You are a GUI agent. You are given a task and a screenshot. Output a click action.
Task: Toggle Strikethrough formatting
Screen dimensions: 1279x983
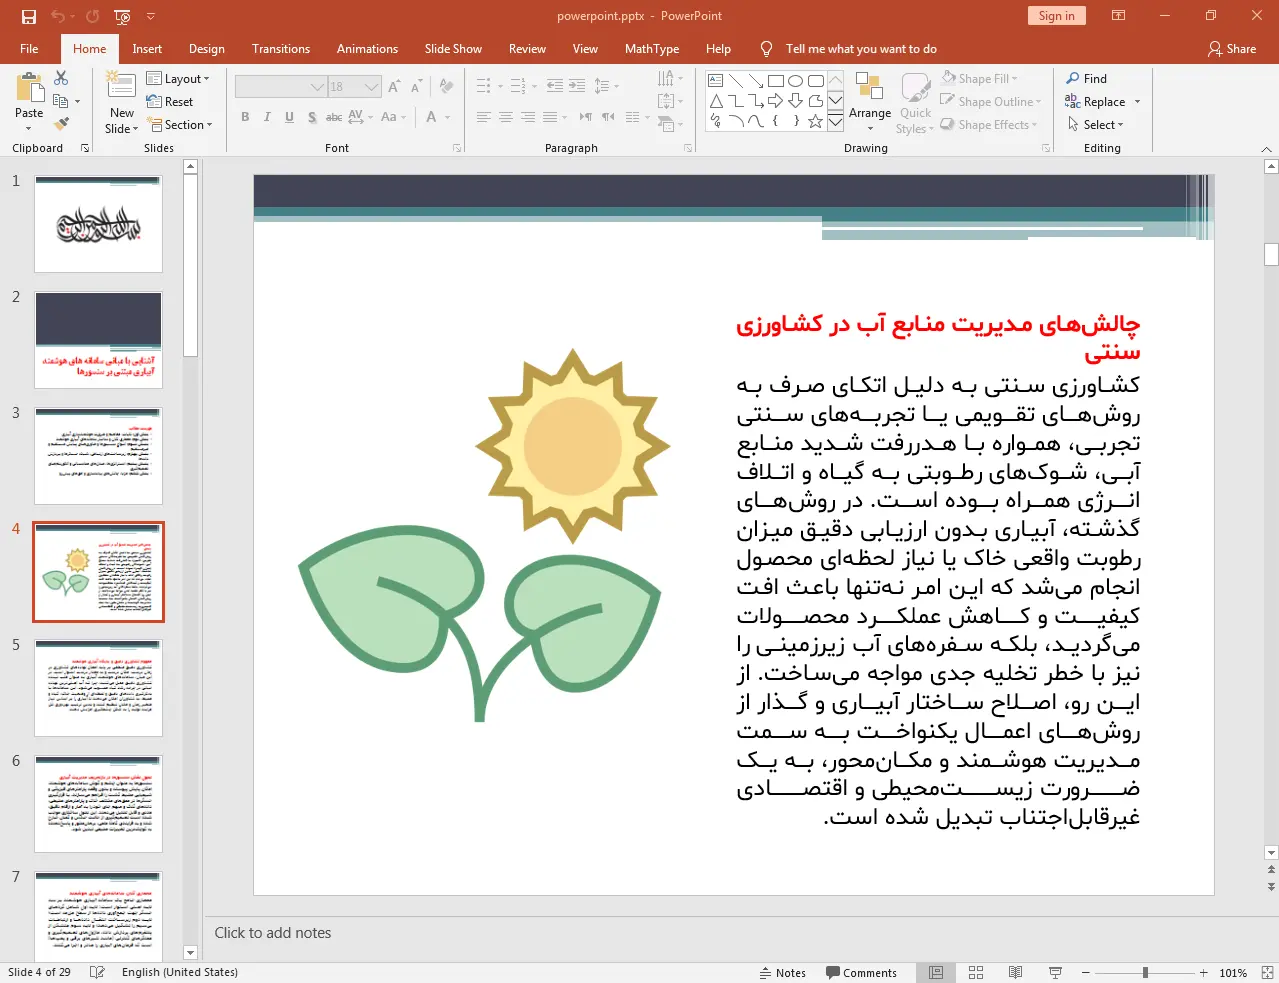(x=334, y=117)
